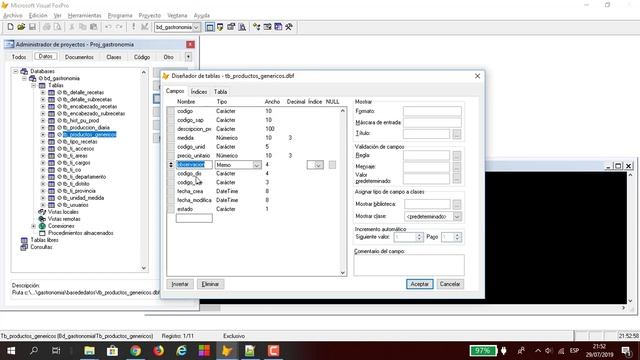Switch to the Índices tab

coord(199,92)
